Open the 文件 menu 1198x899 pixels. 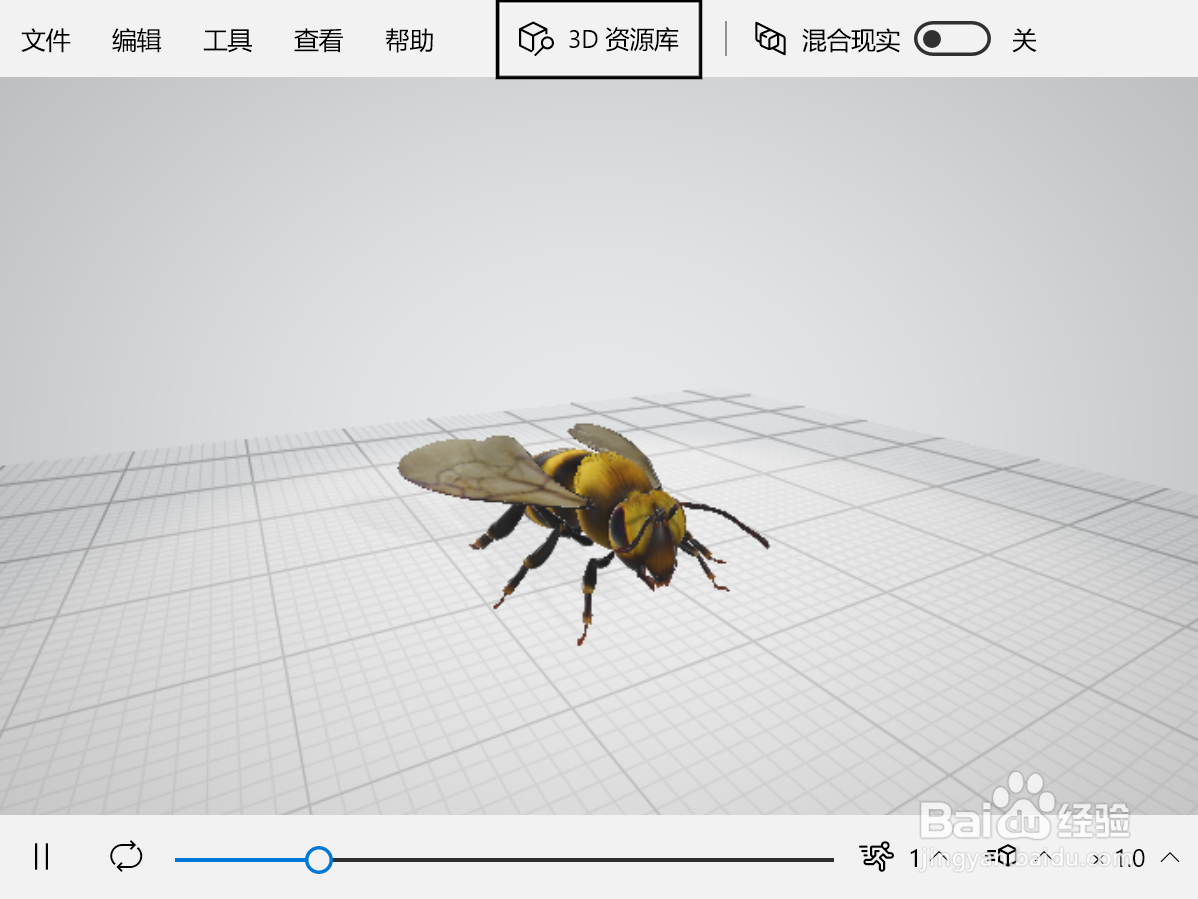[46, 40]
